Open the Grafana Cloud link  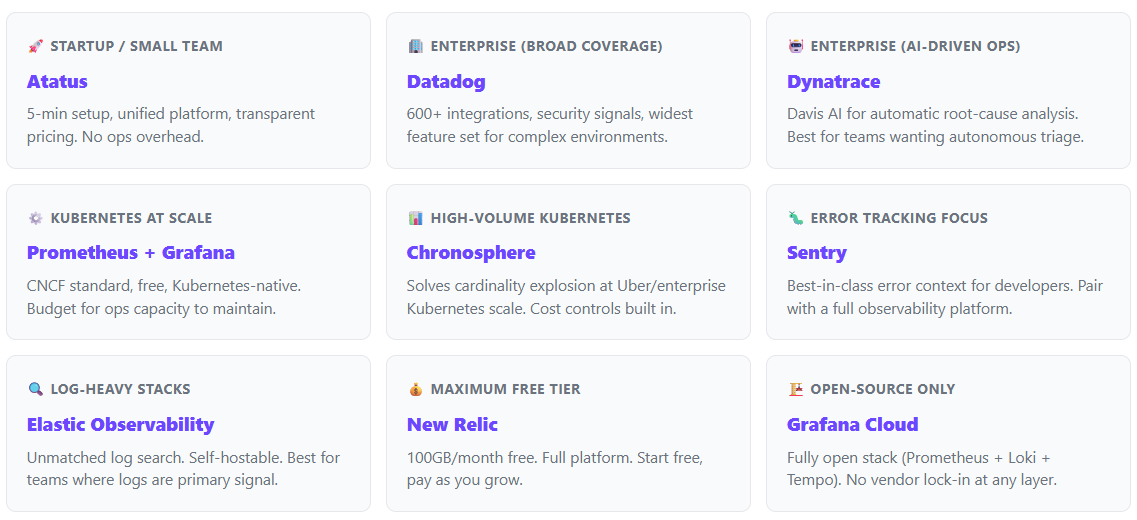click(853, 424)
